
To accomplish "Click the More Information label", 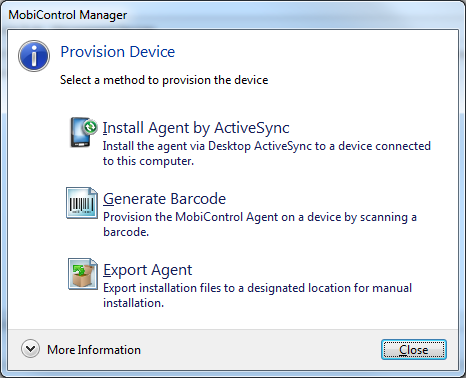I will (x=94, y=350).
